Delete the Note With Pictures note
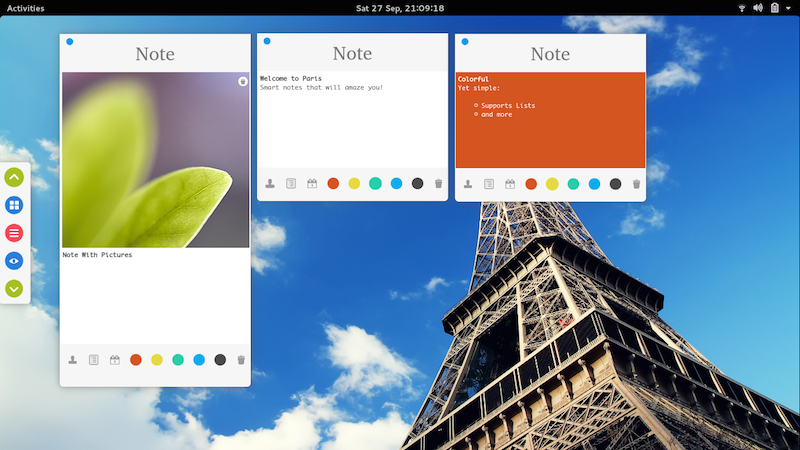Image resolution: width=800 pixels, height=450 pixels. pos(241,360)
